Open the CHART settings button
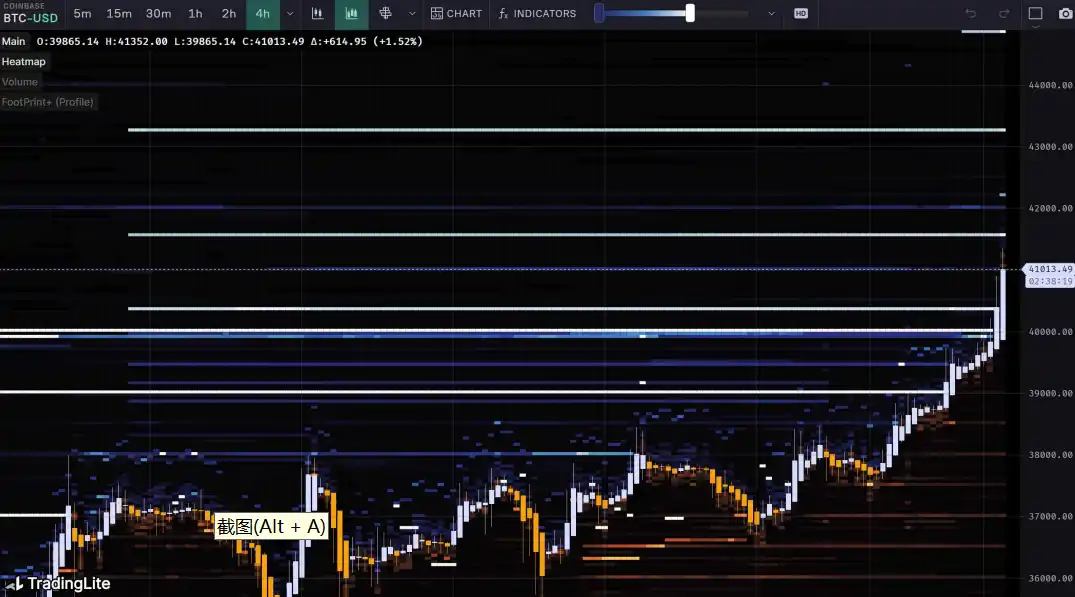This screenshot has width=1075, height=597. click(456, 14)
